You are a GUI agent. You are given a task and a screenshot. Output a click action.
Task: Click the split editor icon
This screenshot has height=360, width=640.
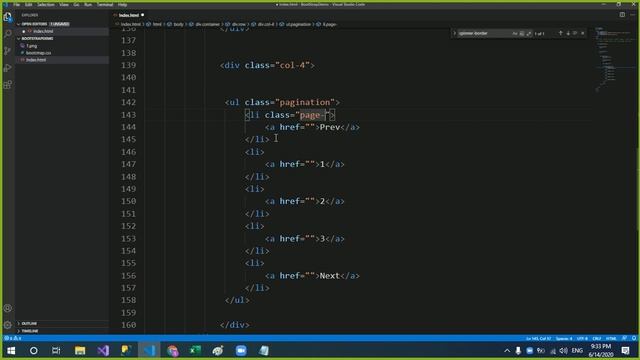622,15
